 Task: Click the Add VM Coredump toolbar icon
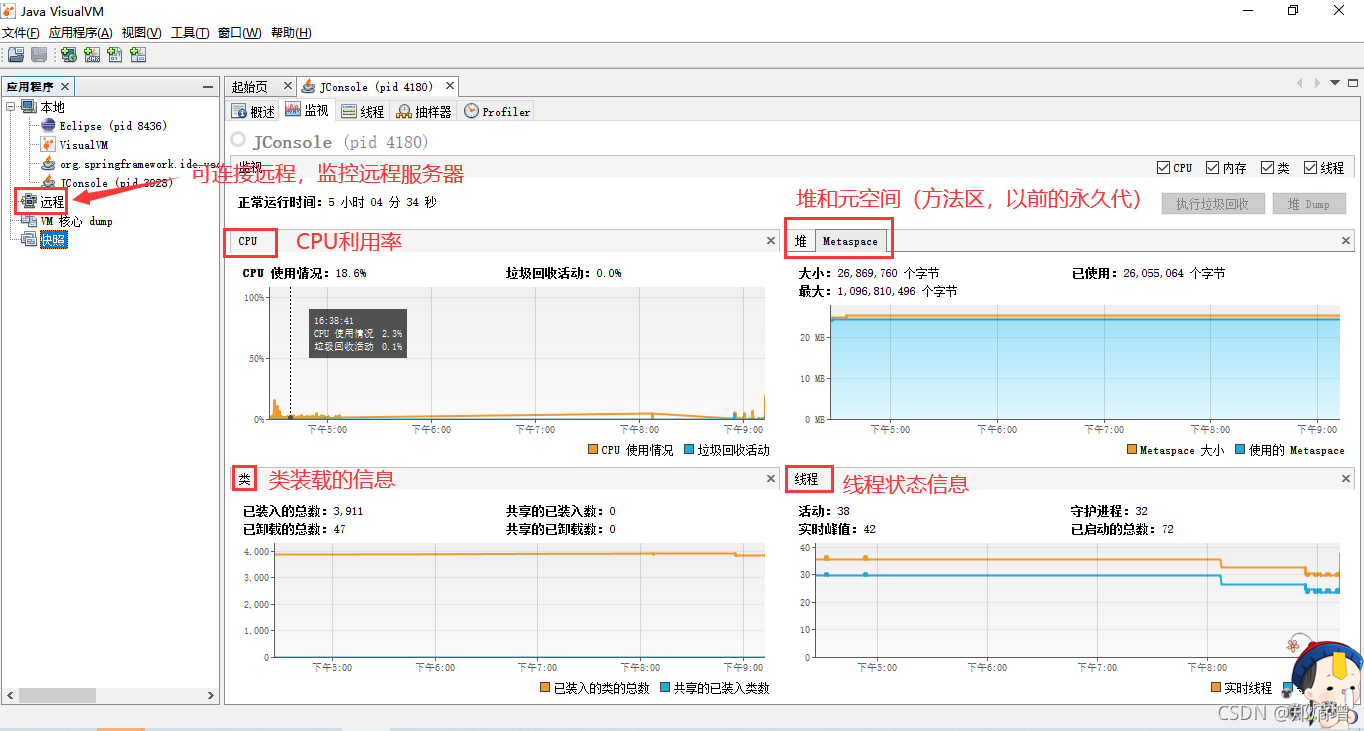(x=114, y=55)
